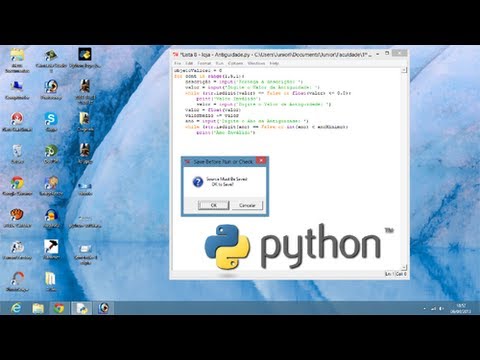Click the Ln/Col indicator in status bar
Image resolution: width=480 pixels, height=360 pixels.
tap(396, 274)
